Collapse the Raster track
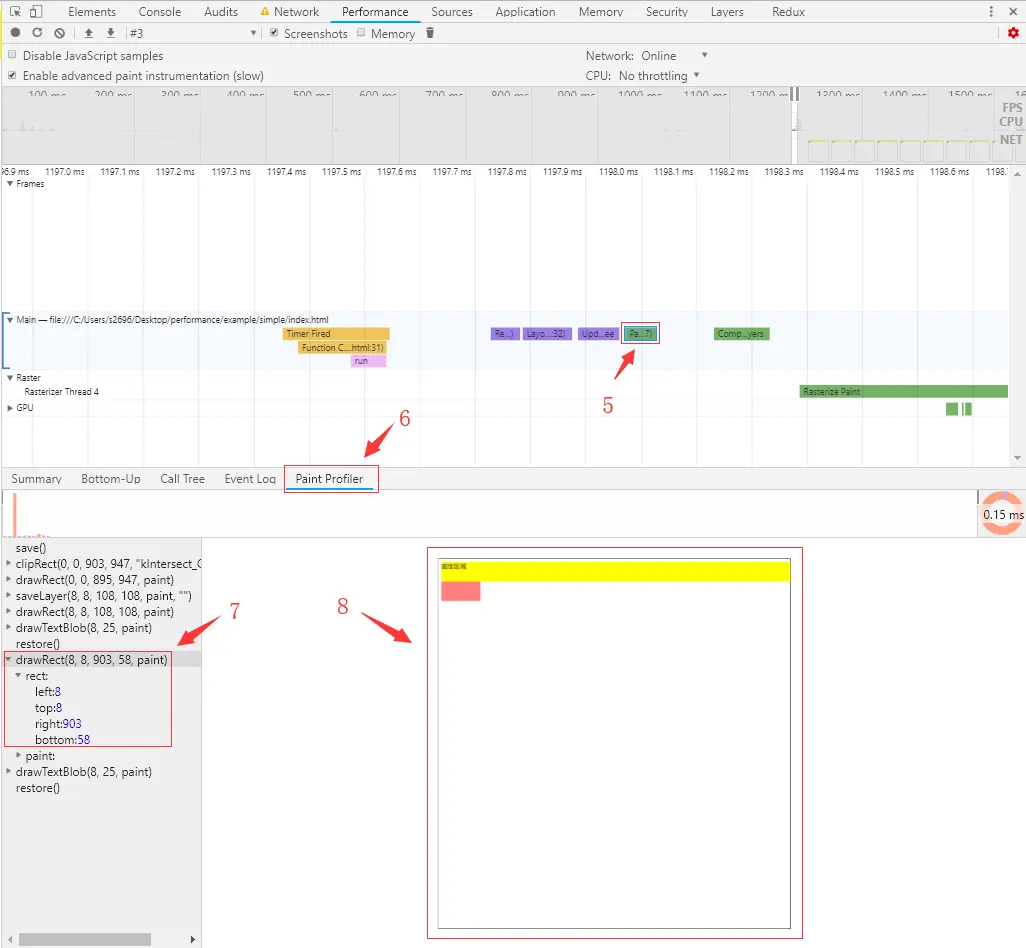This screenshot has height=948, width=1026. (10, 377)
